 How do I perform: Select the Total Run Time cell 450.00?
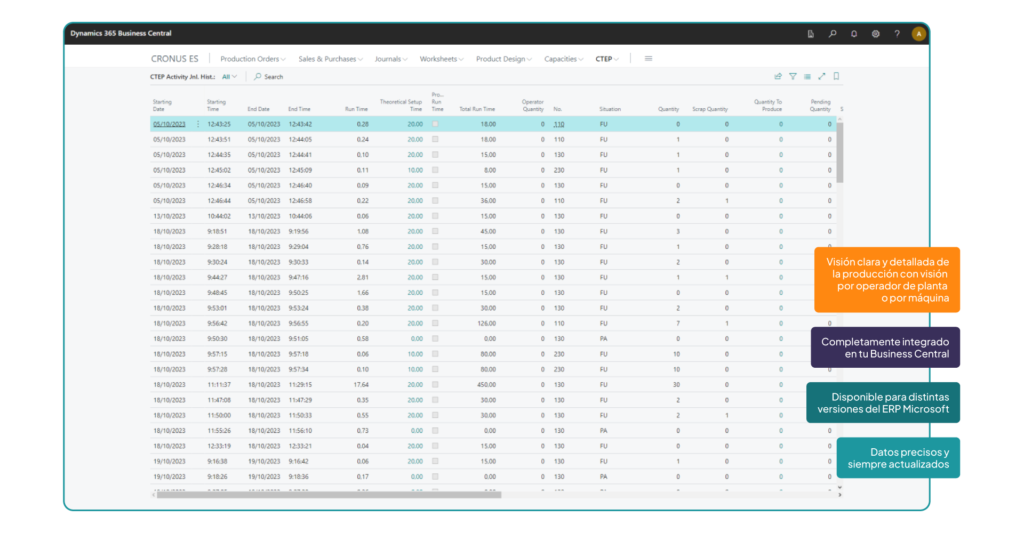pos(487,385)
